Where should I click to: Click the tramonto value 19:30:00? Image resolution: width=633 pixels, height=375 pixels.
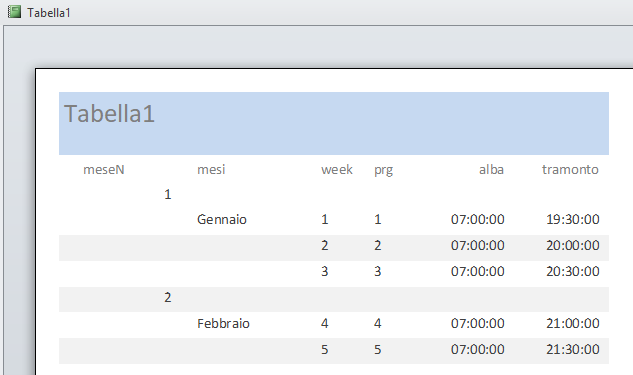point(573,220)
